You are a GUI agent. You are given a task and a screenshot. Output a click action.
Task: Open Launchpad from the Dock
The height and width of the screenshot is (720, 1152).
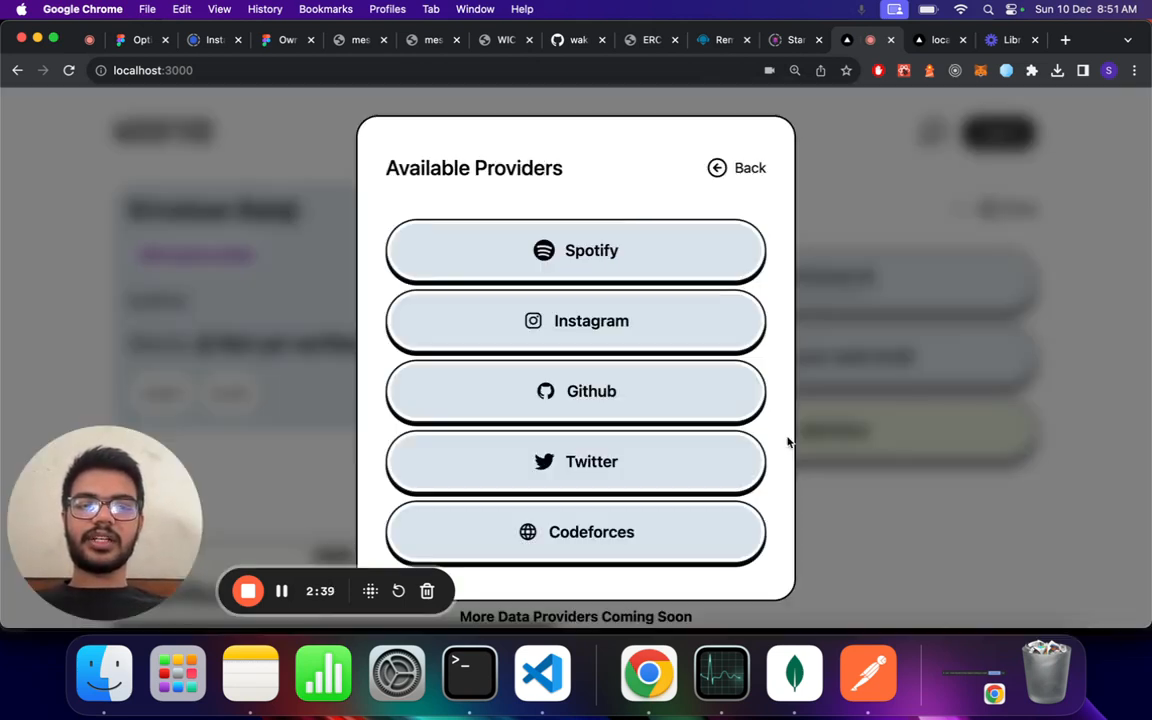click(178, 673)
